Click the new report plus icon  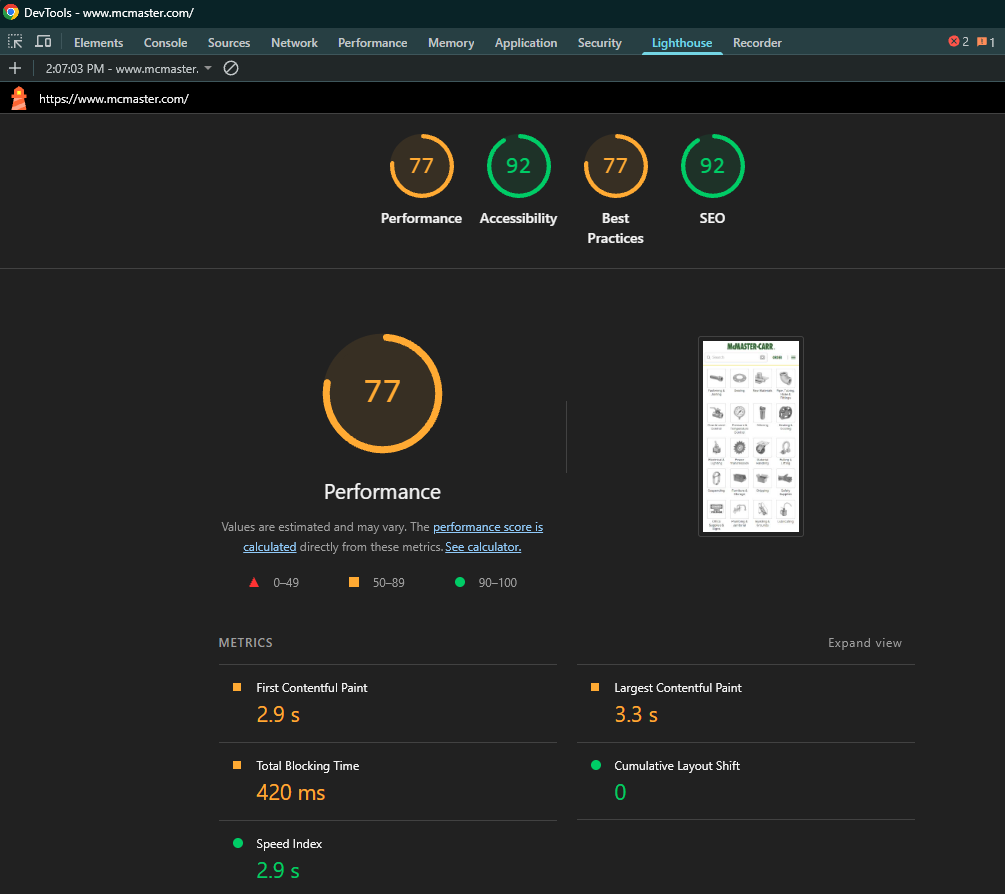15,69
